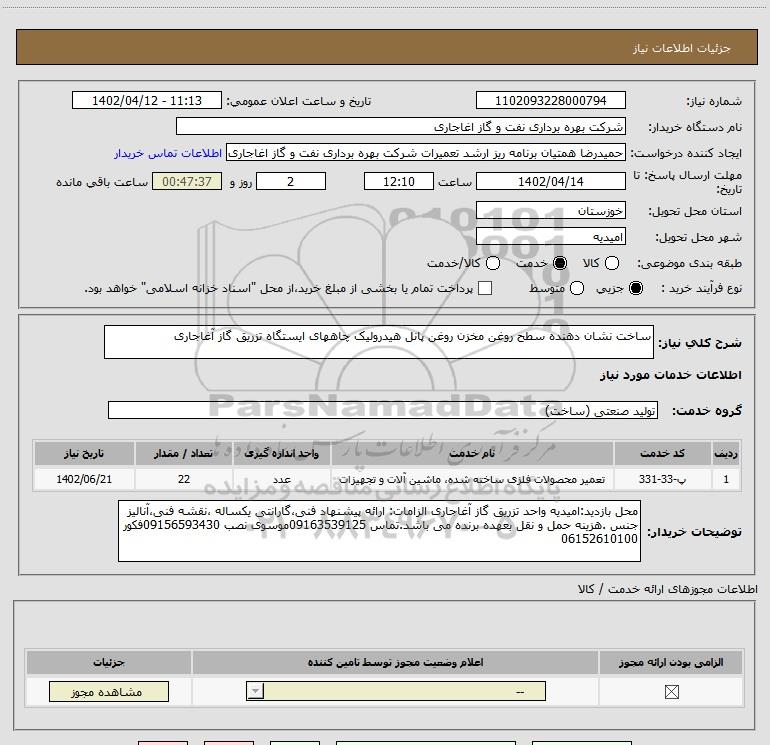Click the نام خدمت column header
Viewport: 770px width, 745px height.
coord(472,453)
